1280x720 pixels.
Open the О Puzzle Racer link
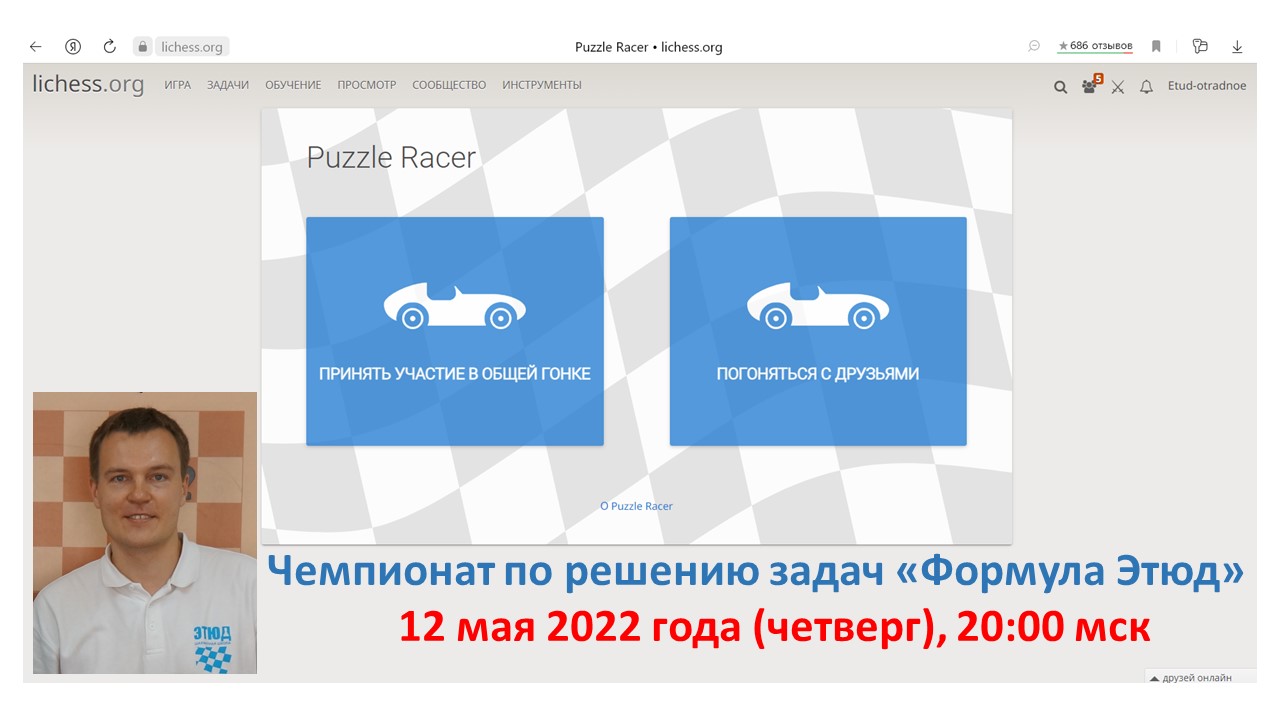click(636, 506)
